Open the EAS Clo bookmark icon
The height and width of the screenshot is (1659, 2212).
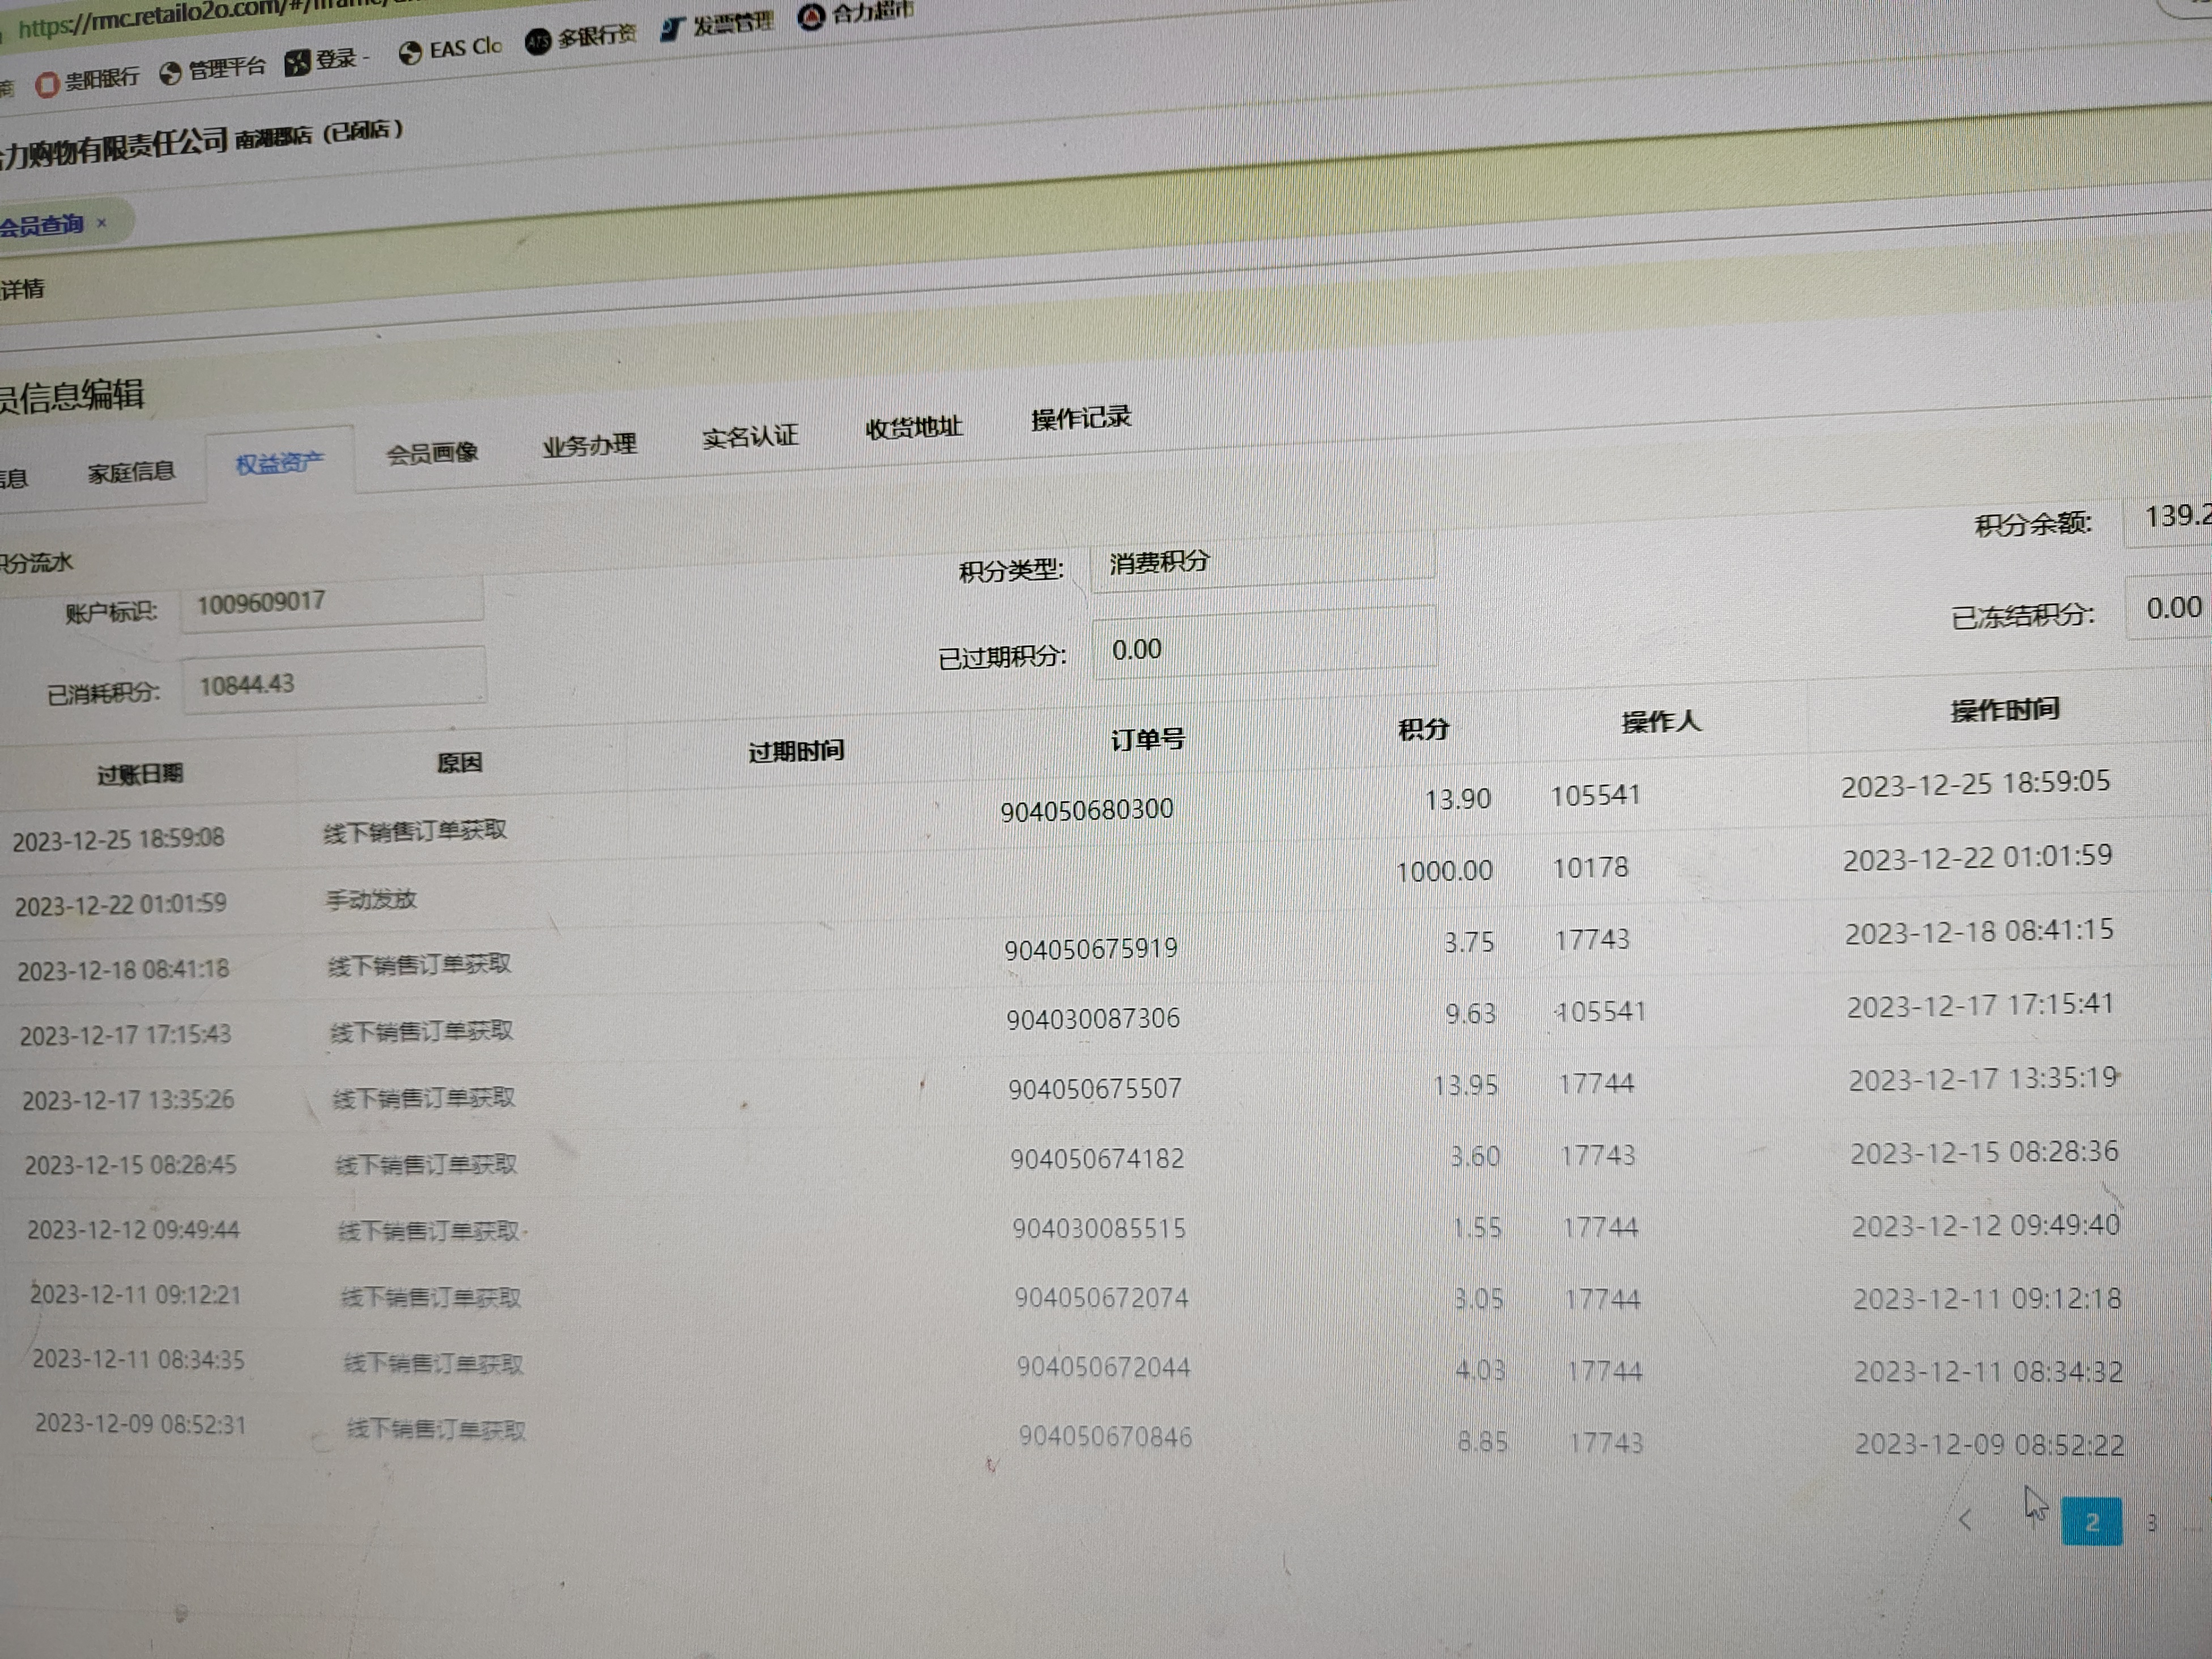pos(409,53)
